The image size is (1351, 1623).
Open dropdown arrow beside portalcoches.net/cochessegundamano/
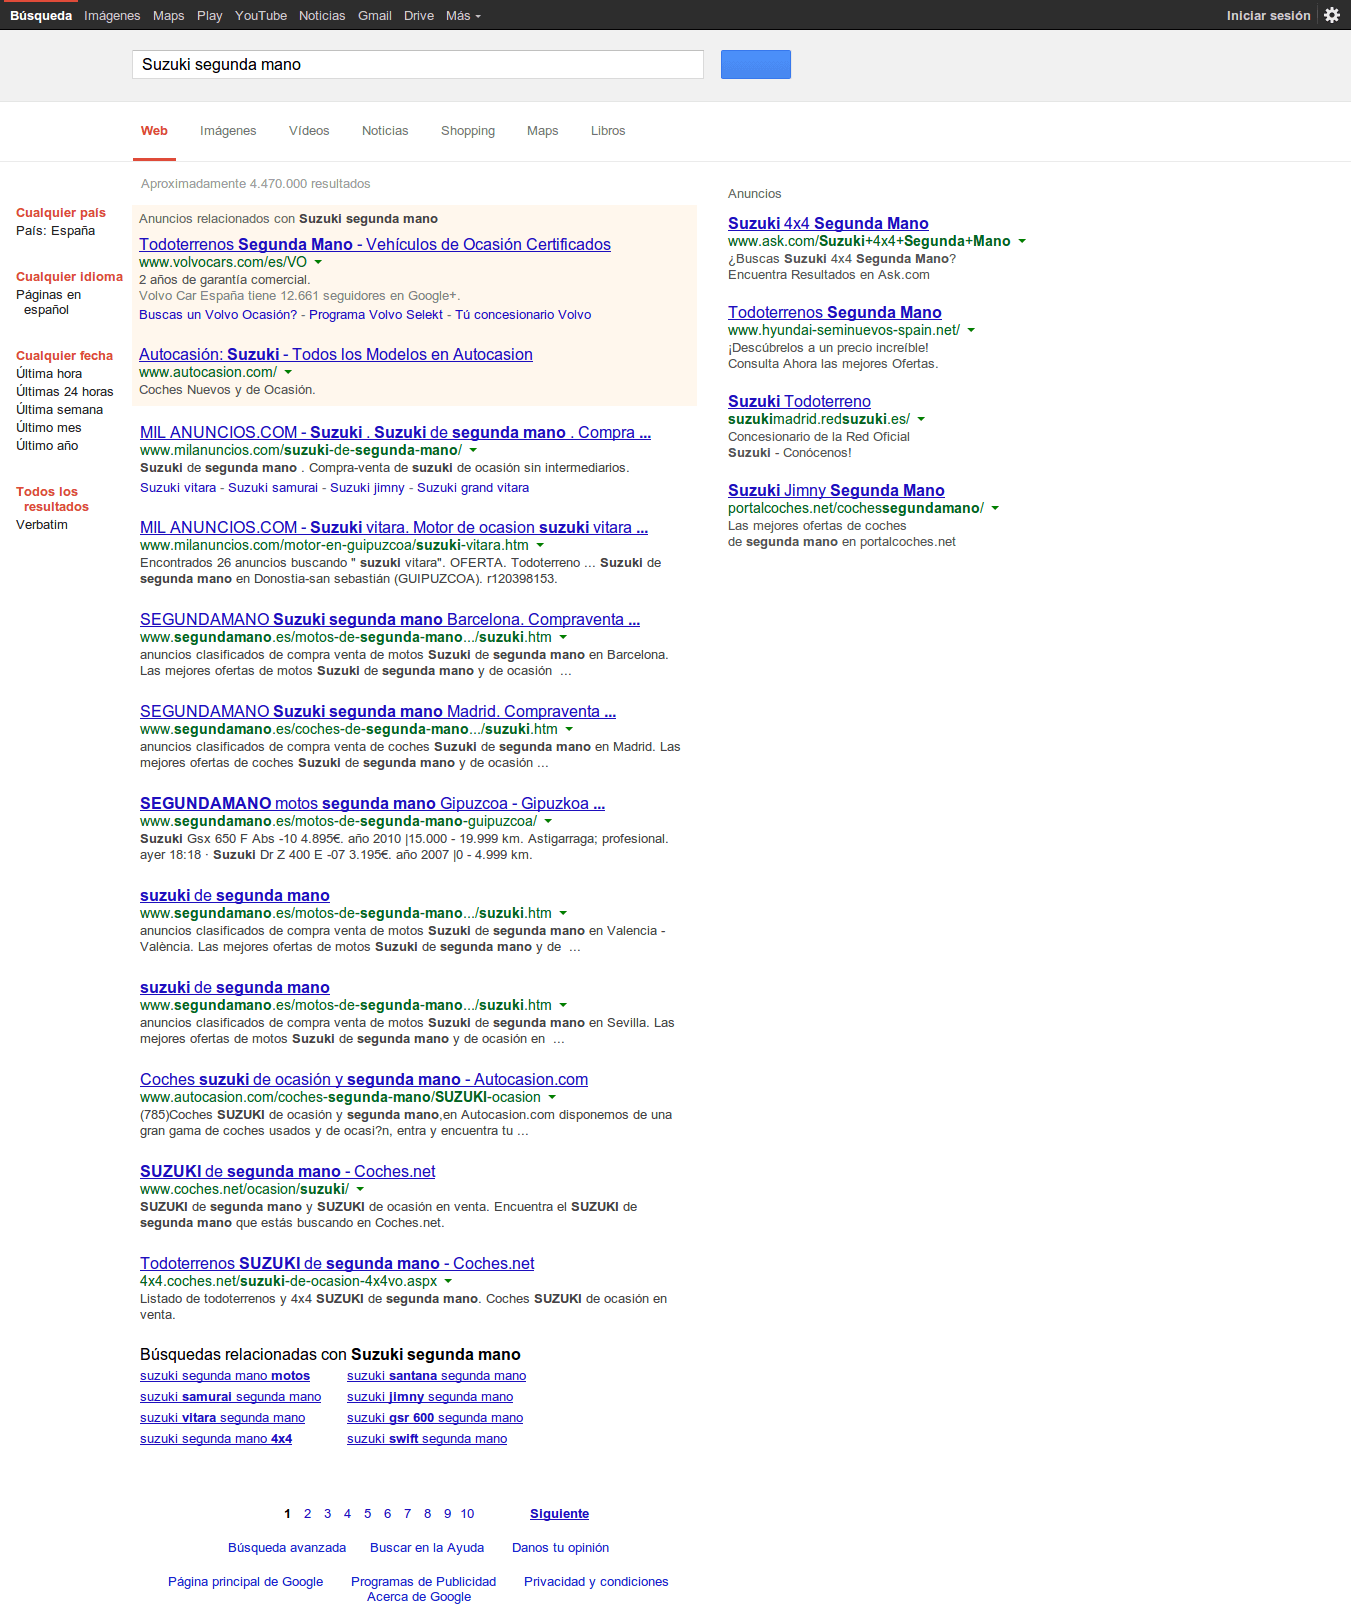point(995,508)
